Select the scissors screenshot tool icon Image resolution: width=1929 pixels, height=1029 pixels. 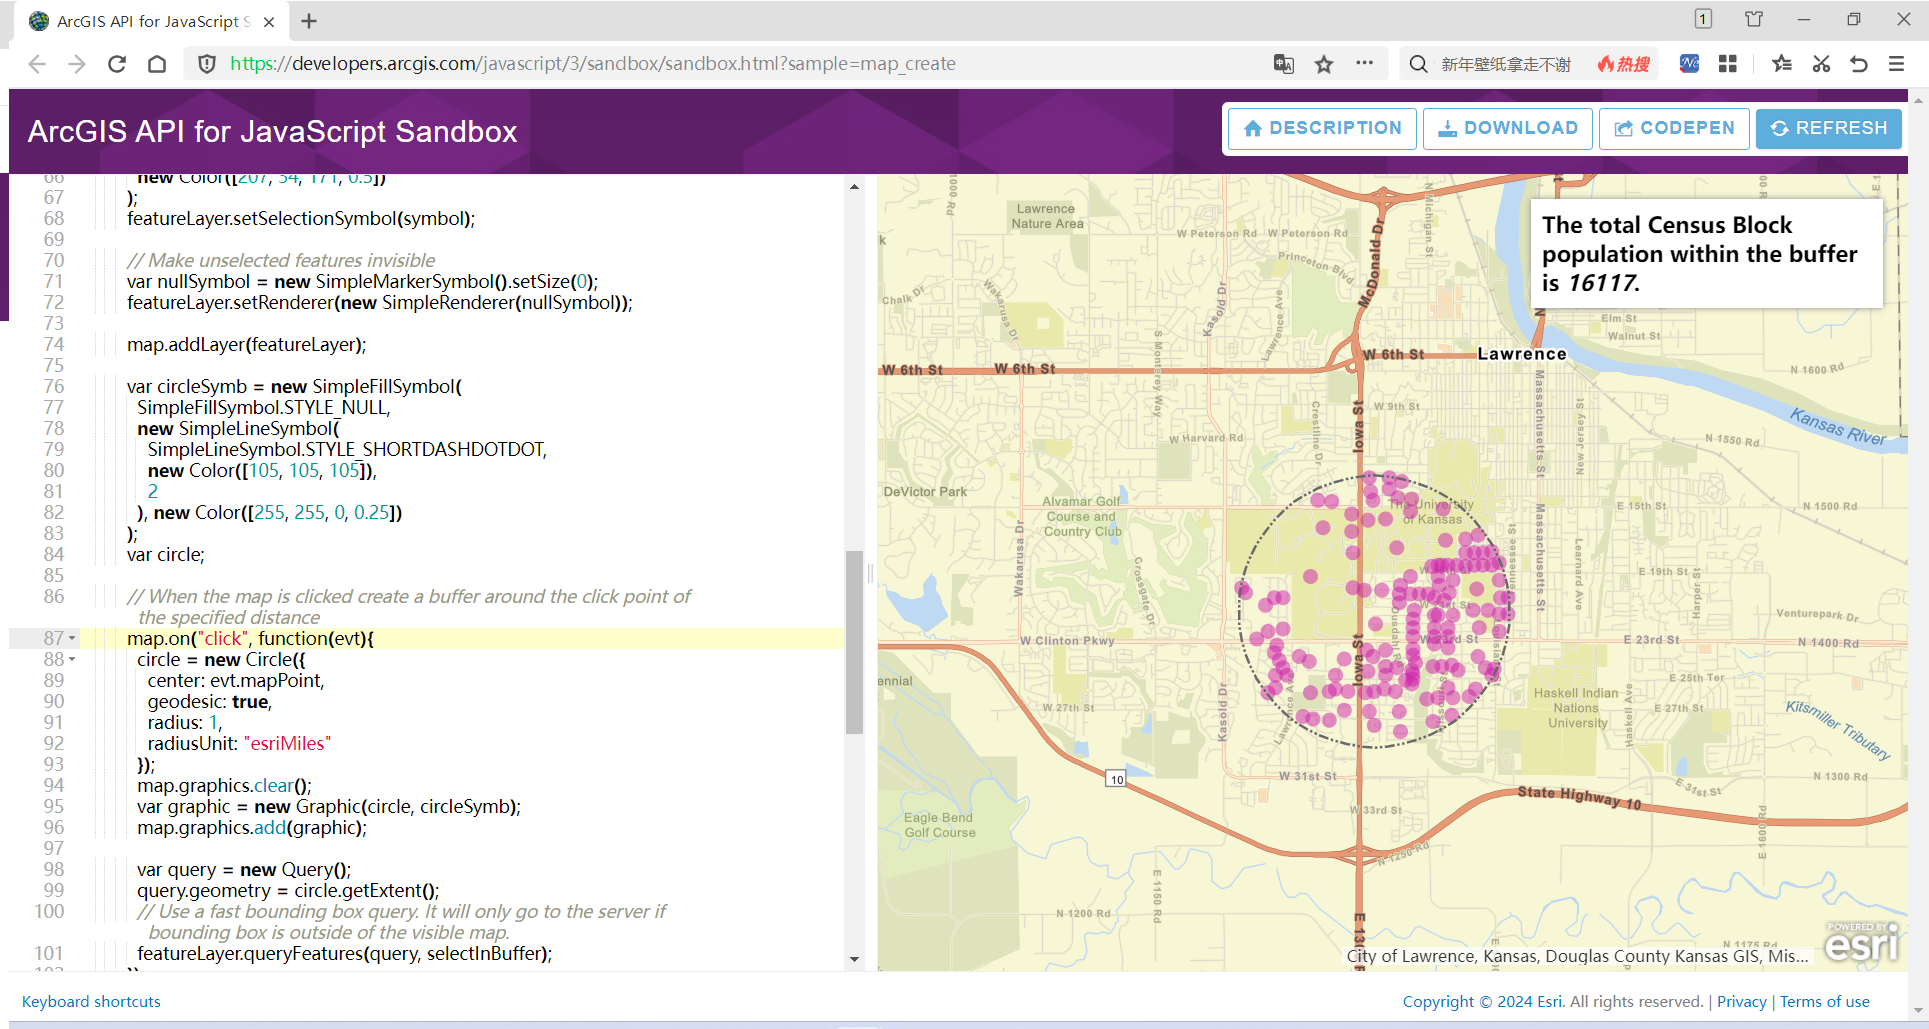point(1821,63)
